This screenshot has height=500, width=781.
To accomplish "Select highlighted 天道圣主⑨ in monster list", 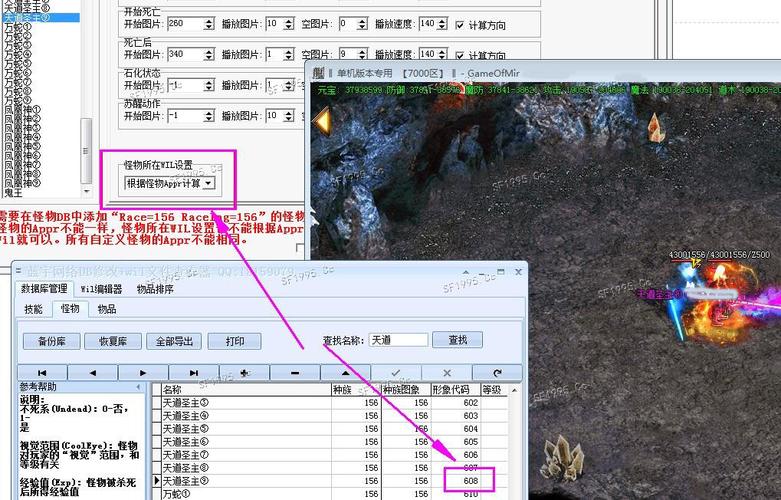I will click(40, 17).
